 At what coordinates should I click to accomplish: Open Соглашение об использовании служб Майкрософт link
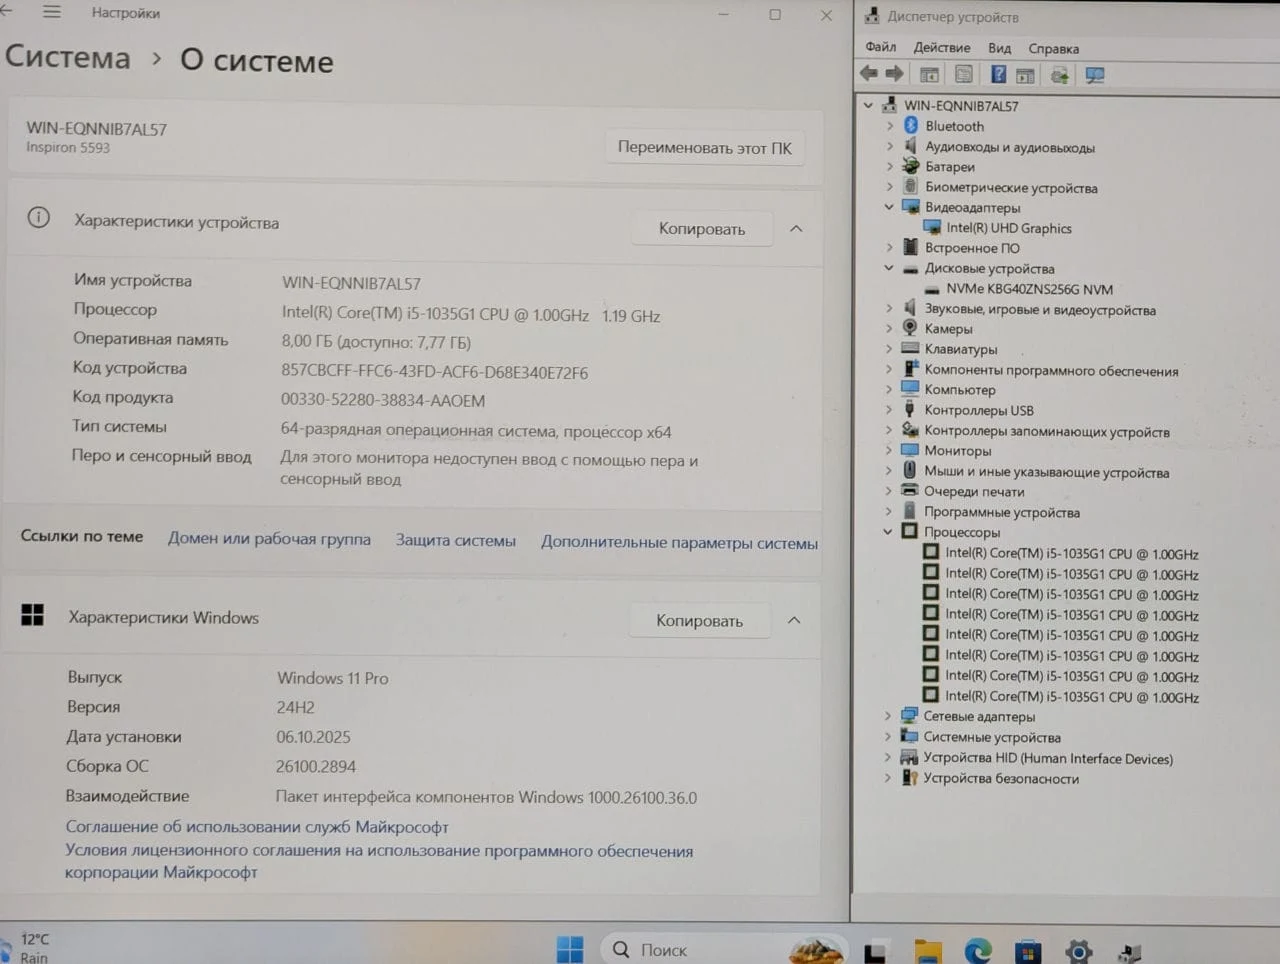[x=257, y=827]
